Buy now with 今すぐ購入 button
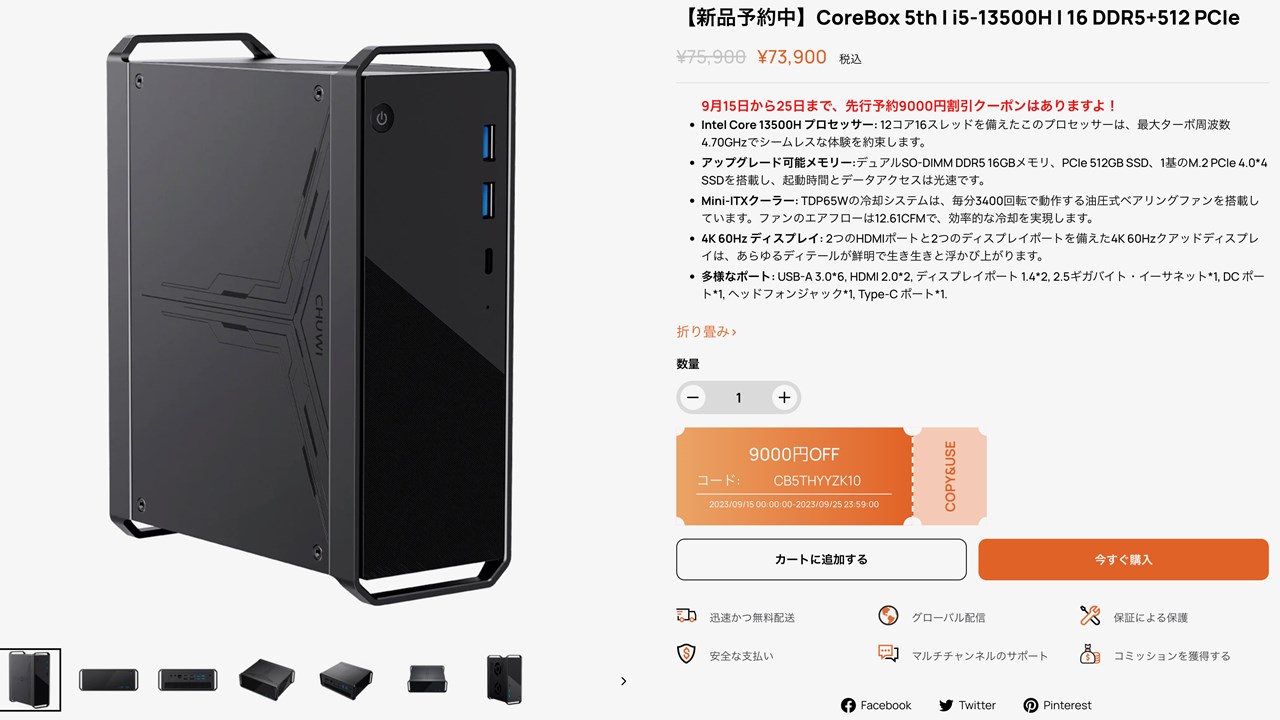This screenshot has height=720, width=1280. 1123,559
